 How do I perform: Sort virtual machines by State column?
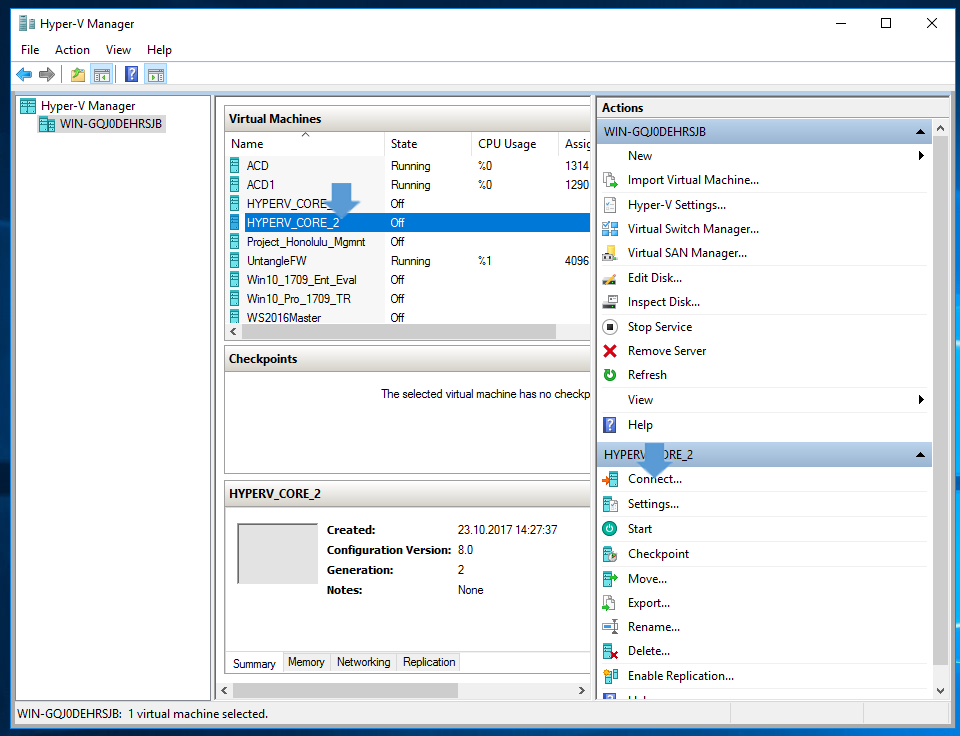pyautogui.click(x=428, y=144)
